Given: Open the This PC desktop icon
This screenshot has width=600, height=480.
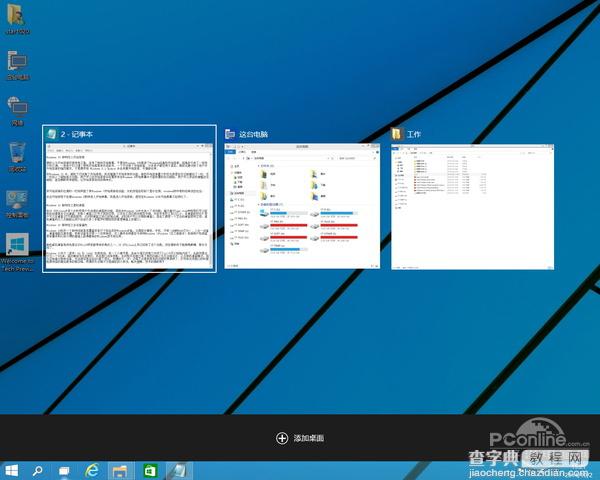Looking at the screenshot, I should tap(18, 65).
